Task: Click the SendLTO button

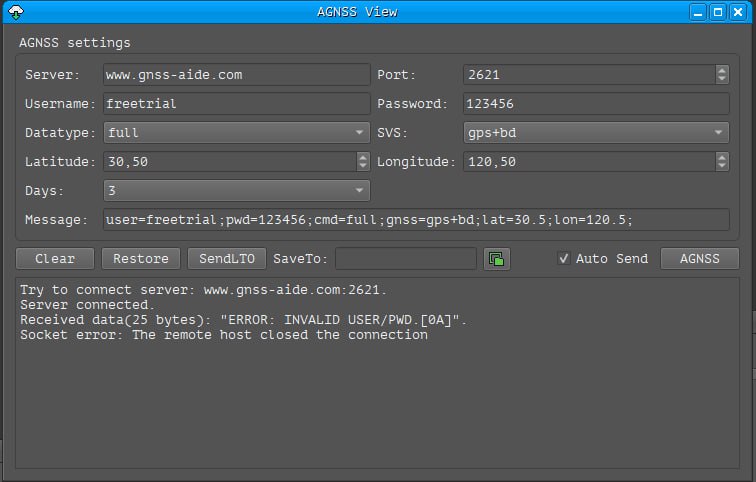Action: (x=227, y=259)
